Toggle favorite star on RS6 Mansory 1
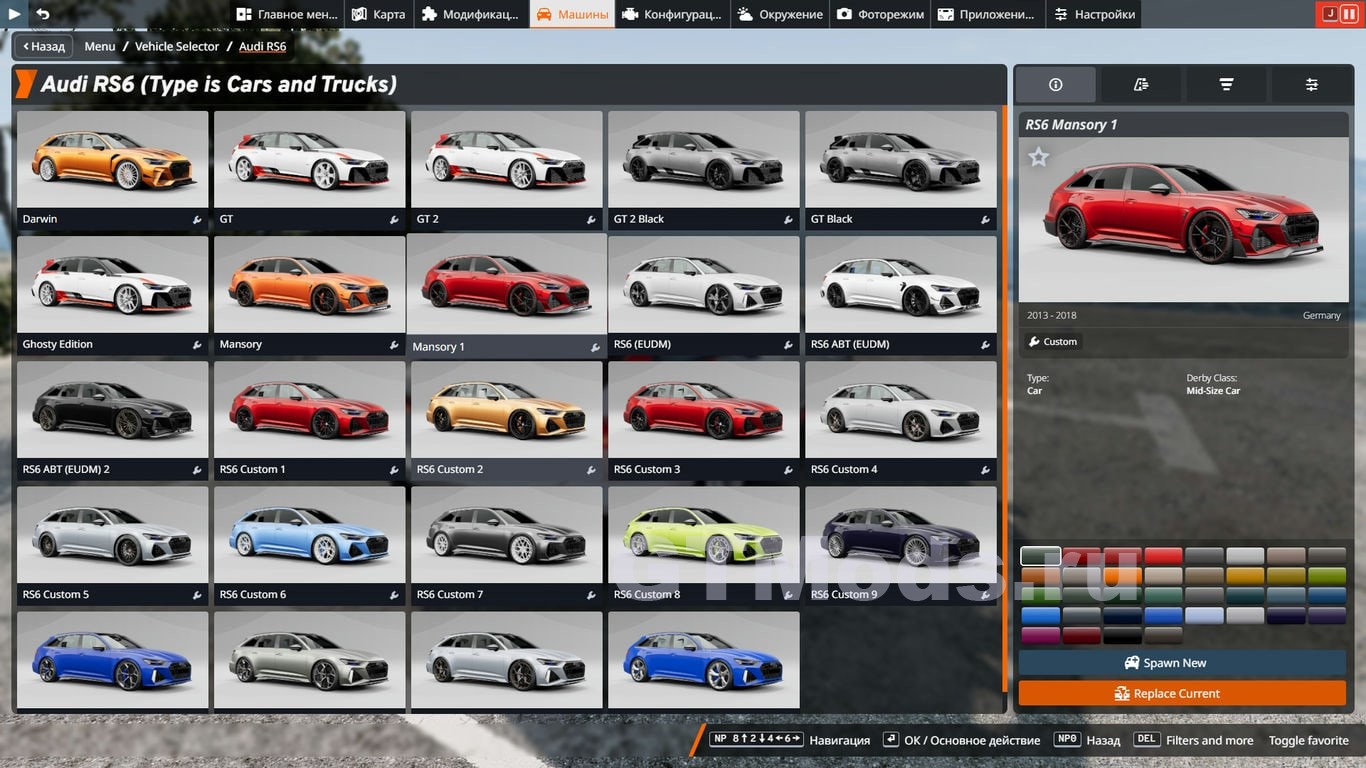 click(x=1039, y=157)
